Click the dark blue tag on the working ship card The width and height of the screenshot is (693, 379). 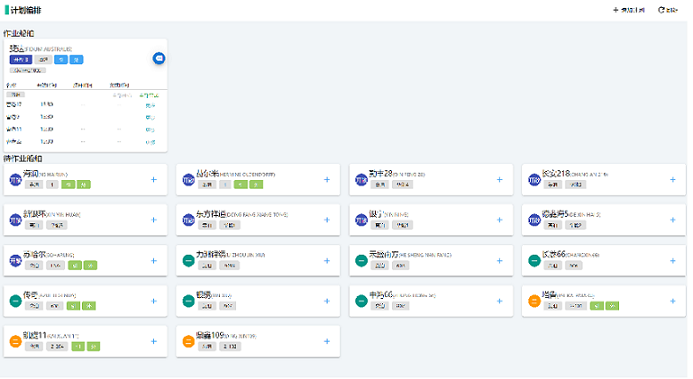pyautogui.click(x=21, y=60)
